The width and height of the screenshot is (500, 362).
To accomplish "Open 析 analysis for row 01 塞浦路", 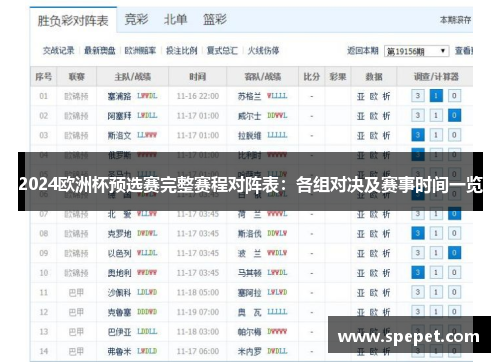I will pos(386,96).
